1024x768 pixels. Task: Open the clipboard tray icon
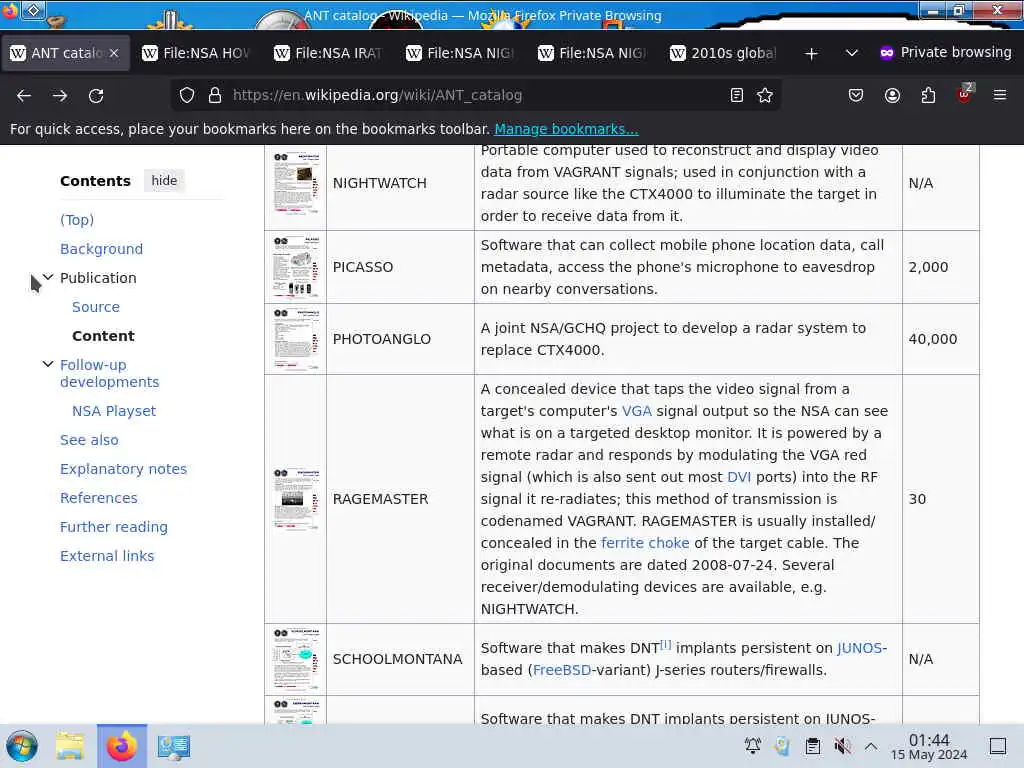coord(812,745)
